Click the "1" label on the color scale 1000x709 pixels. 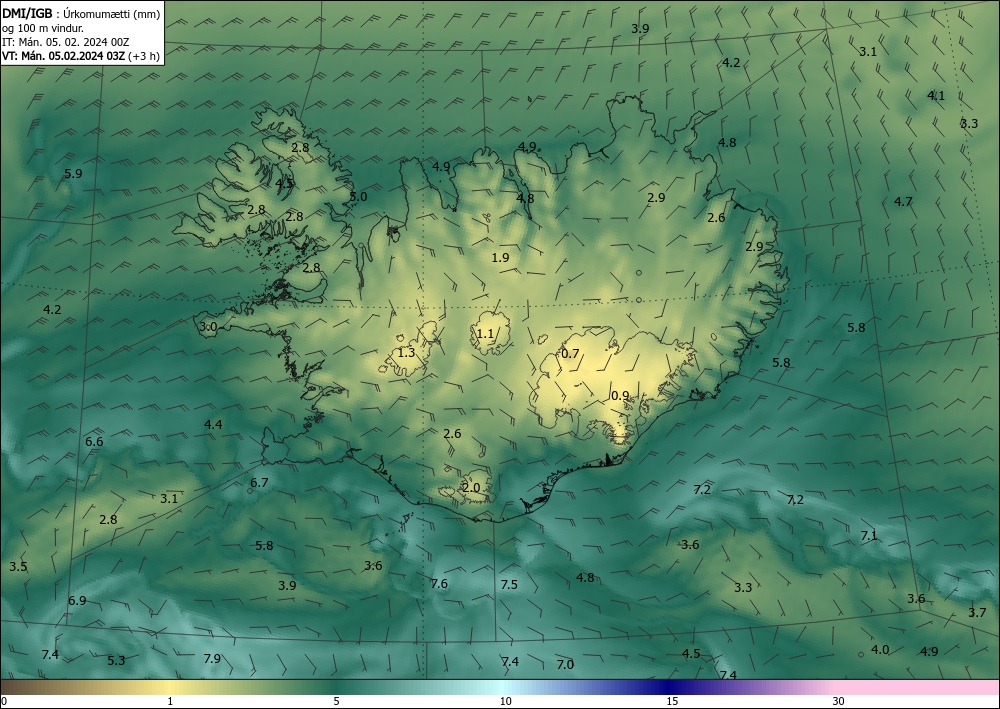(x=170, y=701)
